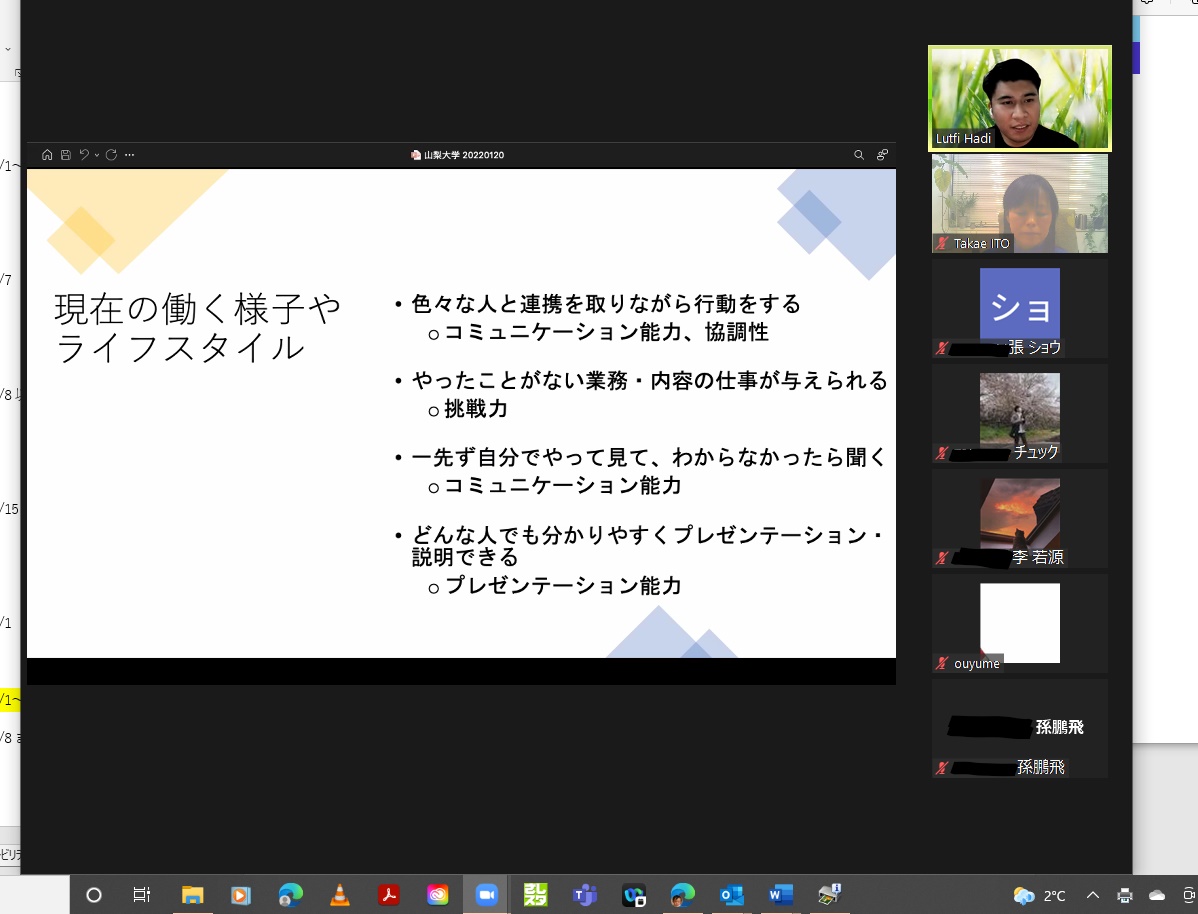This screenshot has height=914, width=1198.
Task: Launch Microsoft Teams from the taskbar
Action: pos(585,895)
